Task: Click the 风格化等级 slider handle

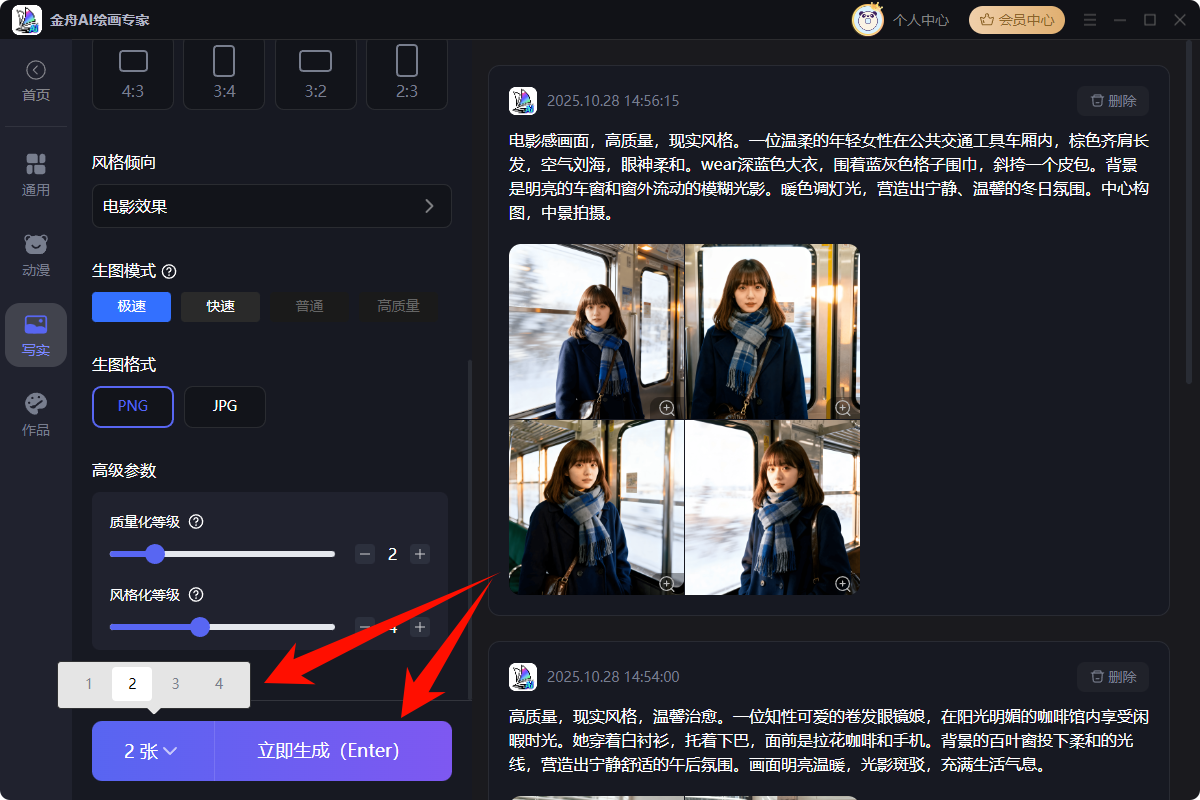Action: (200, 627)
